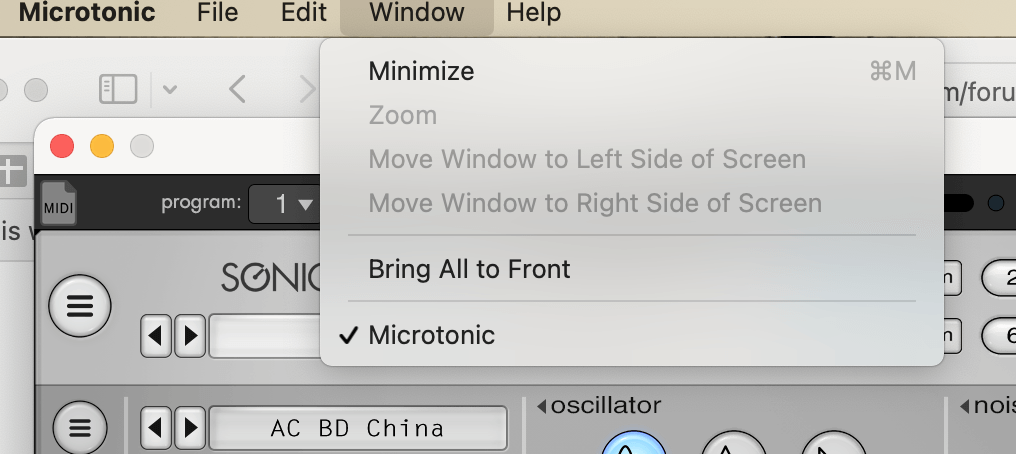
Task: Expand the chevron next to the sidebar icon
Action: (170, 89)
